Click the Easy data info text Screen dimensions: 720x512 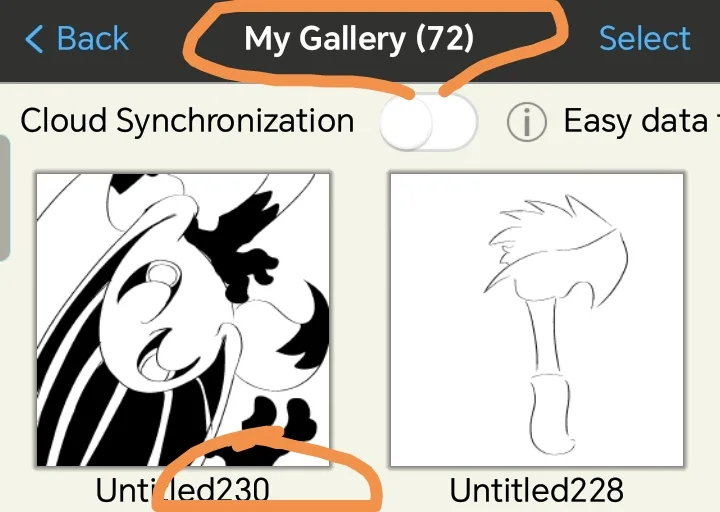641,122
